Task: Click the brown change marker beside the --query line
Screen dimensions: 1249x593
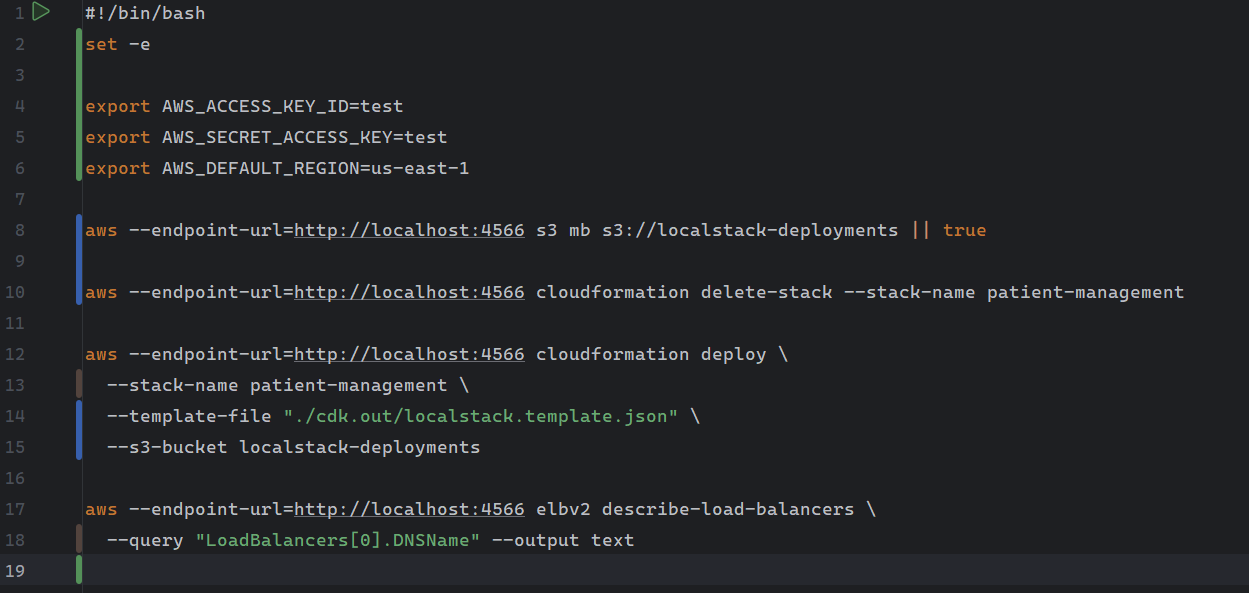Action: pos(79,540)
